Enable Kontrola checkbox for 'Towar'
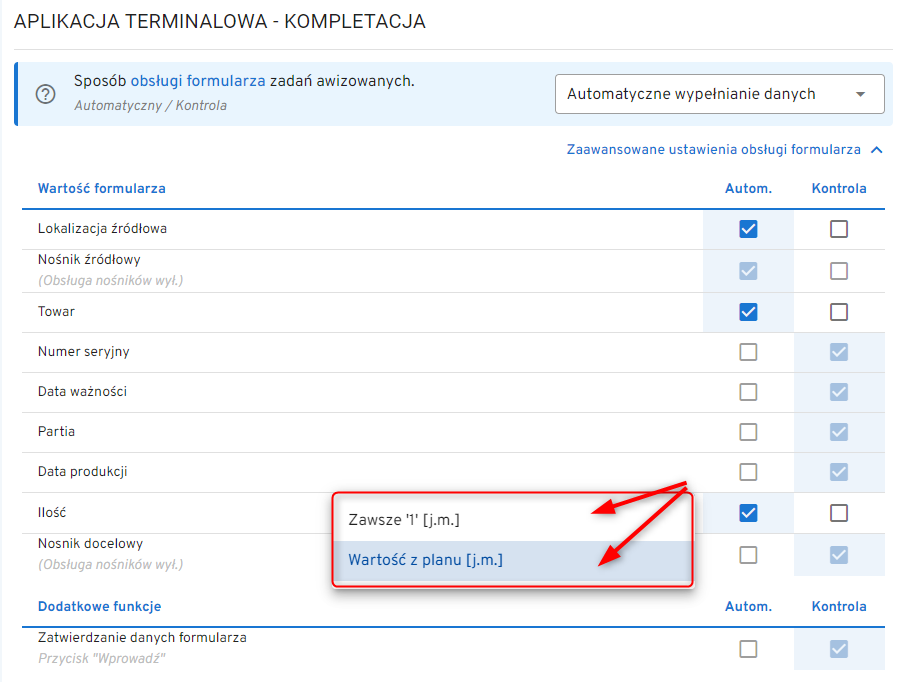This screenshot has width=902, height=682. pos(839,312)
